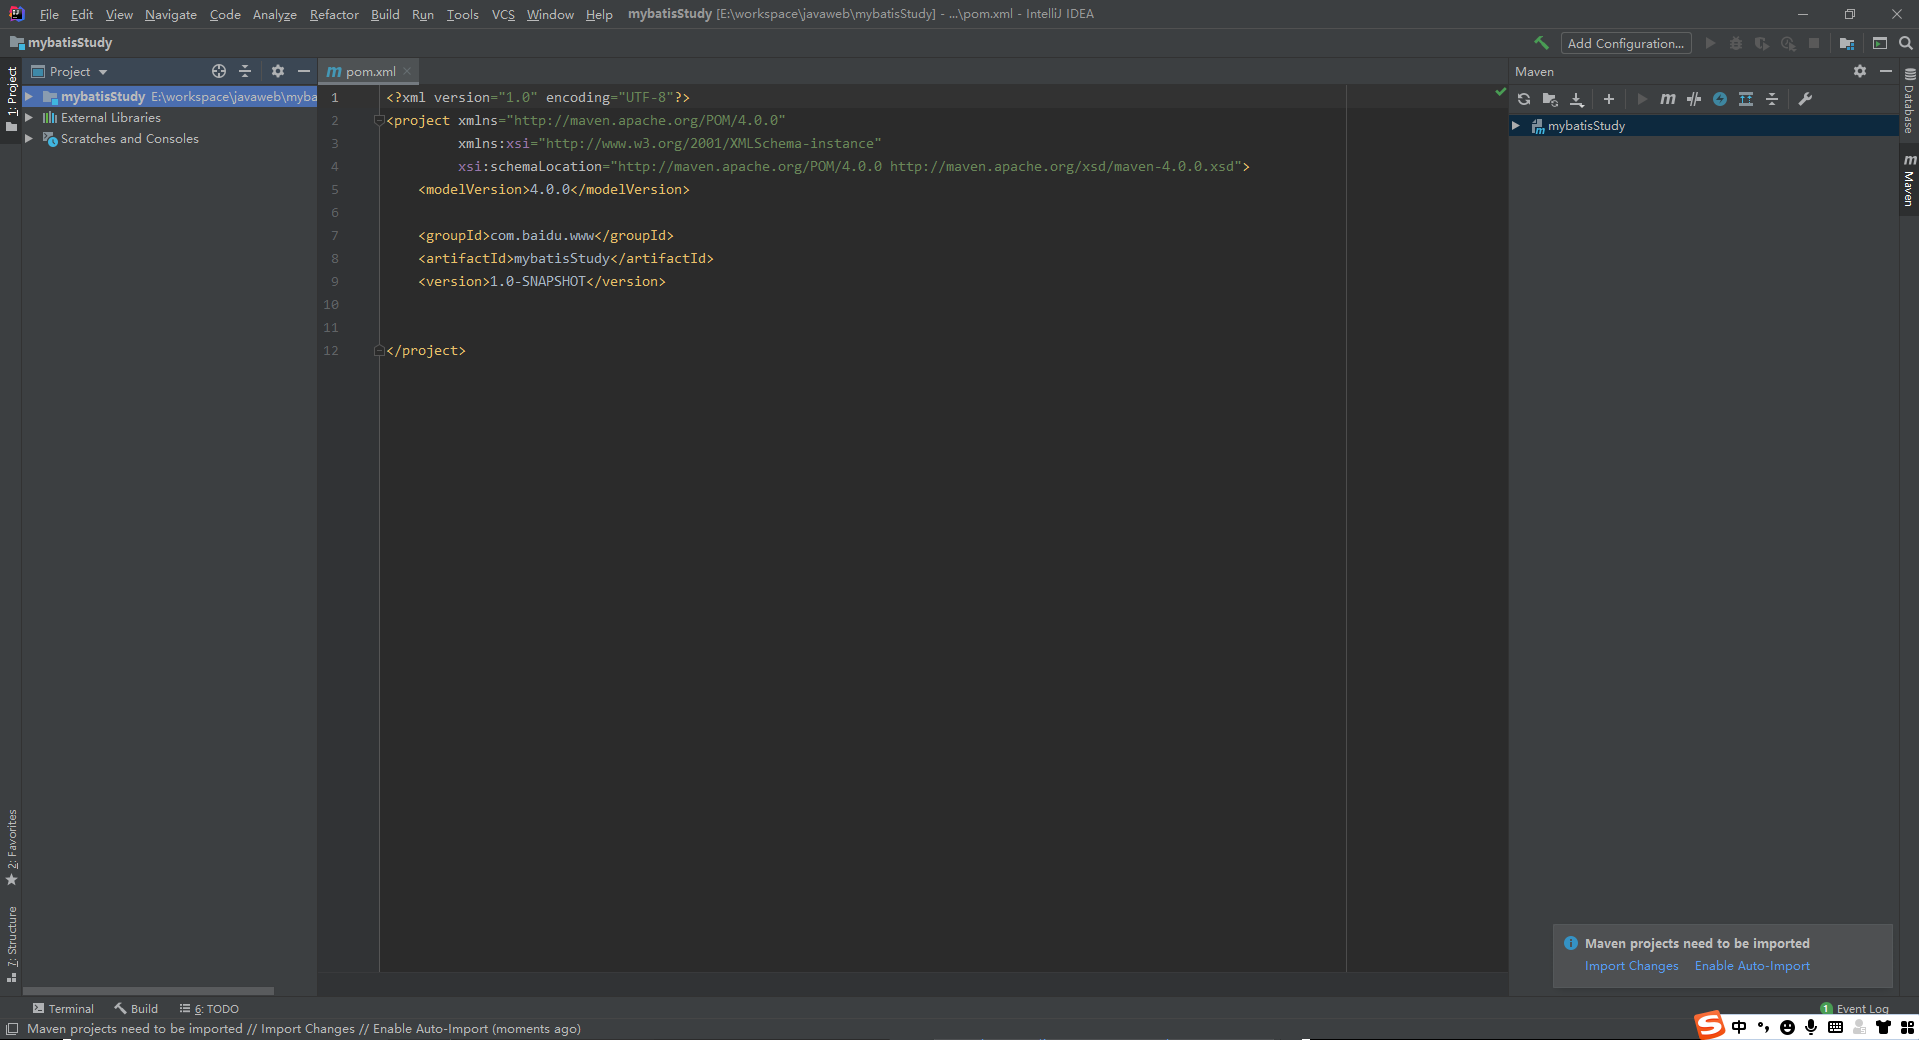
Task: Expand the mybatisStudy project tree node
Action: pos(29,97)
